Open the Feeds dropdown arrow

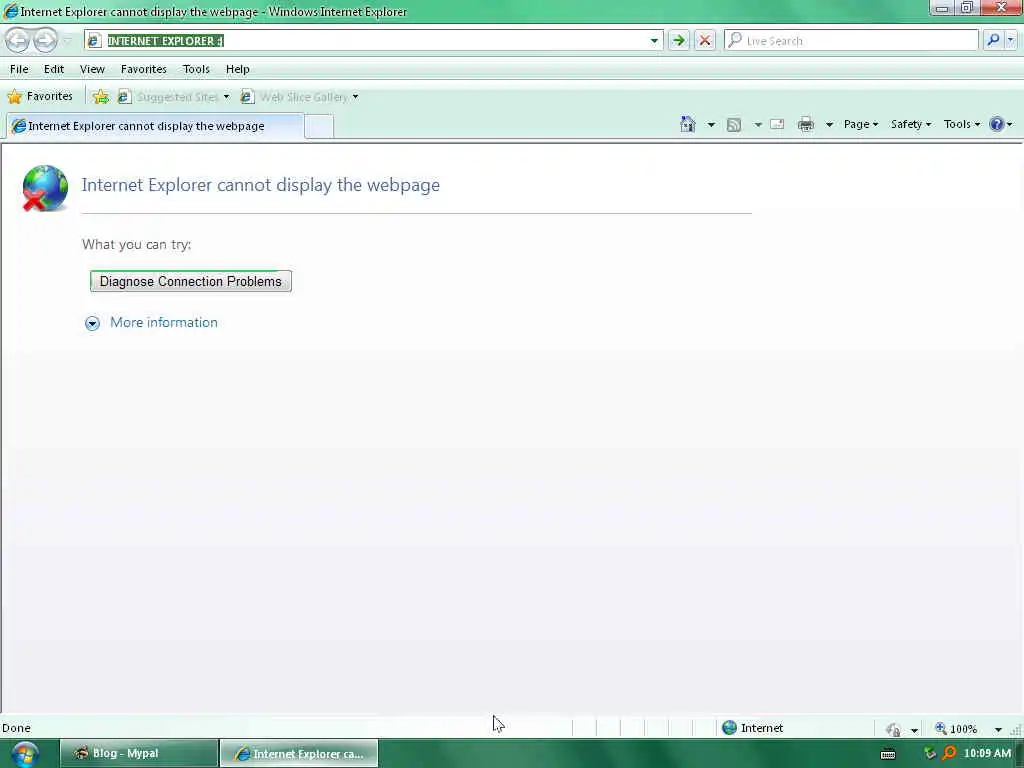[758, 124]
